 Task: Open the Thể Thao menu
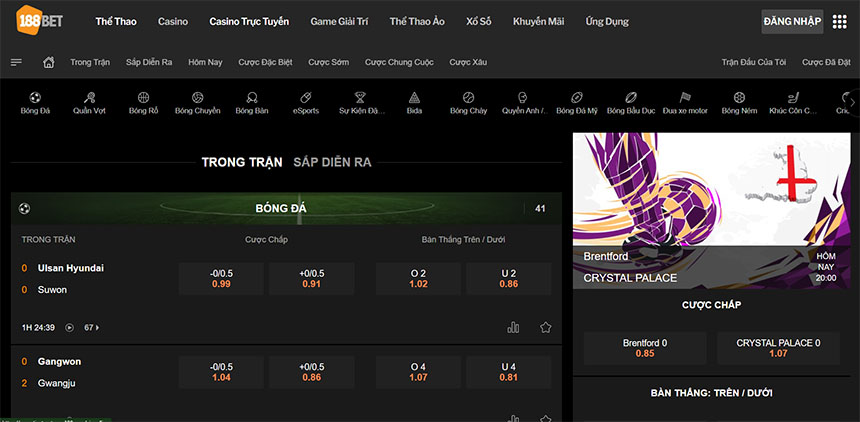coord(116,22)
